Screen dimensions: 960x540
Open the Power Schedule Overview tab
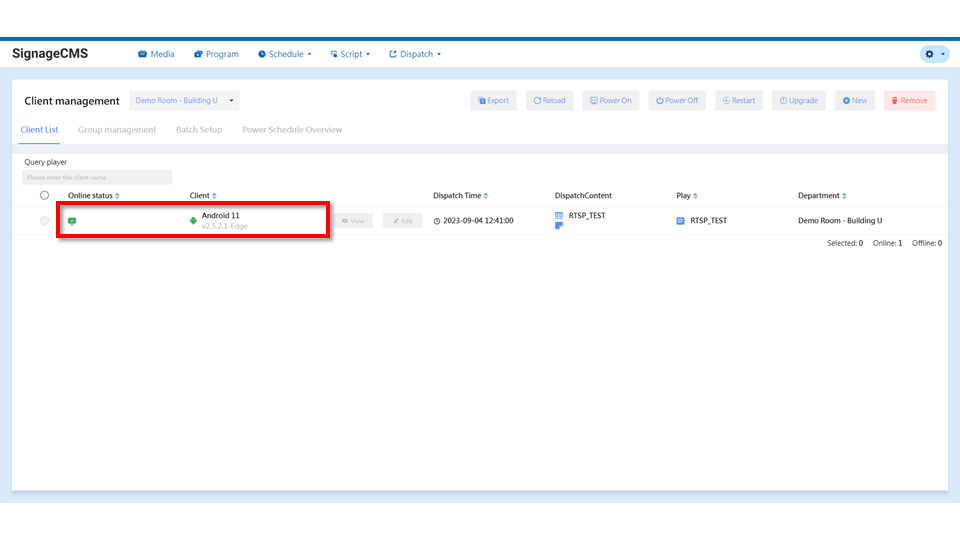tap(292, 130)
